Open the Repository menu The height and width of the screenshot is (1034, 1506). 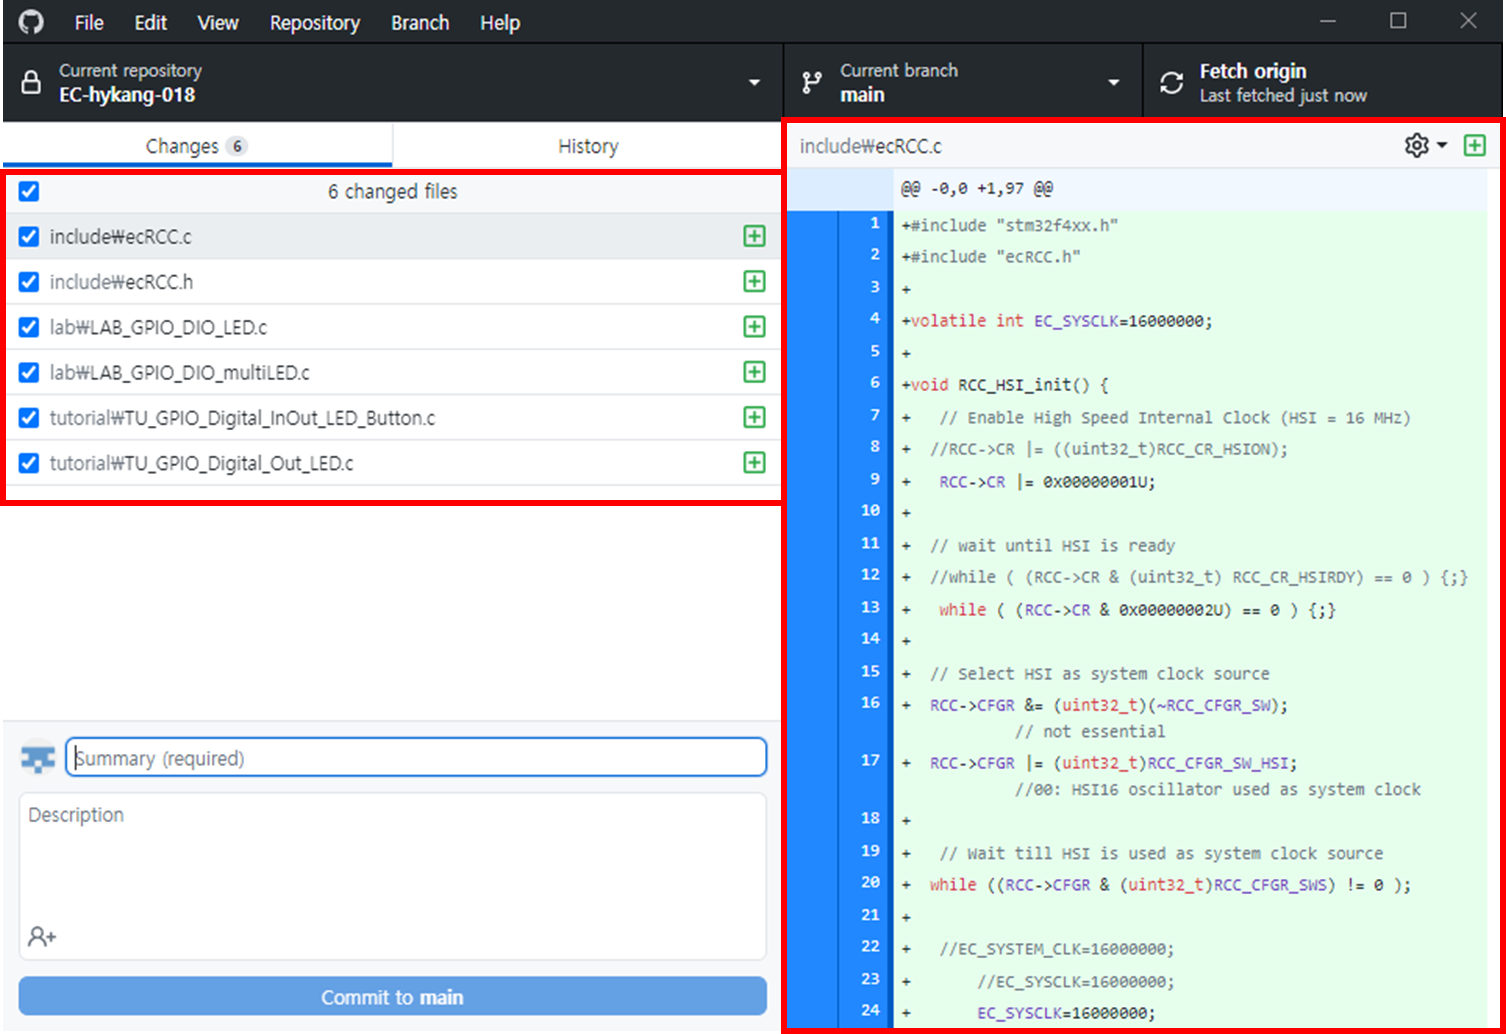pyautogui.click(x=314, y=23)
